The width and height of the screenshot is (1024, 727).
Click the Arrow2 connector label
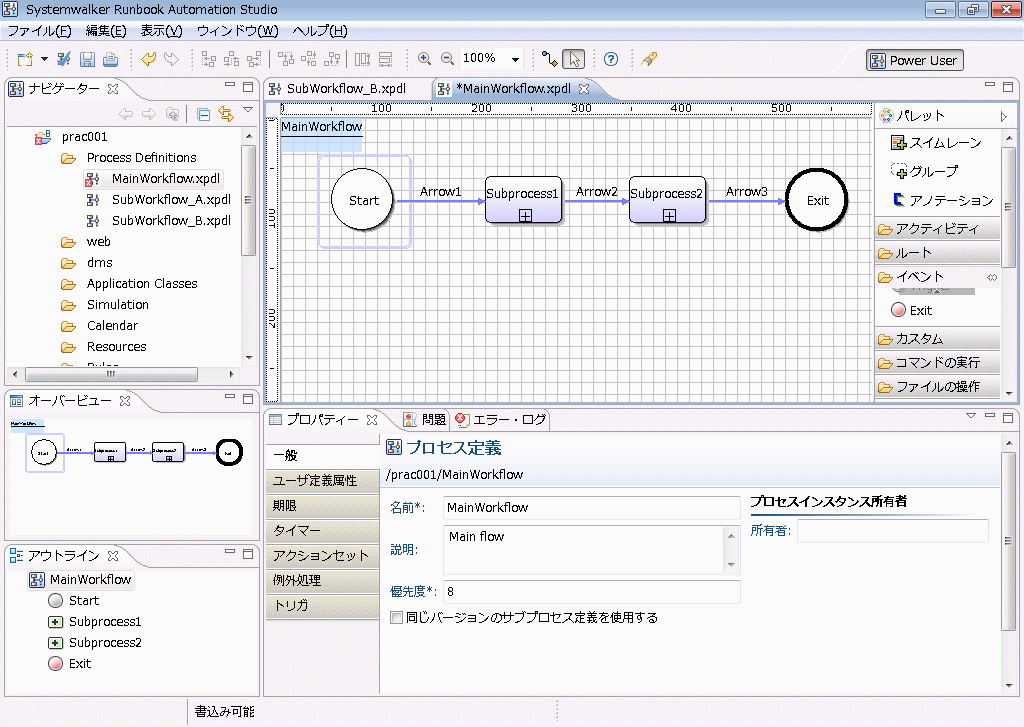point(596,192)
